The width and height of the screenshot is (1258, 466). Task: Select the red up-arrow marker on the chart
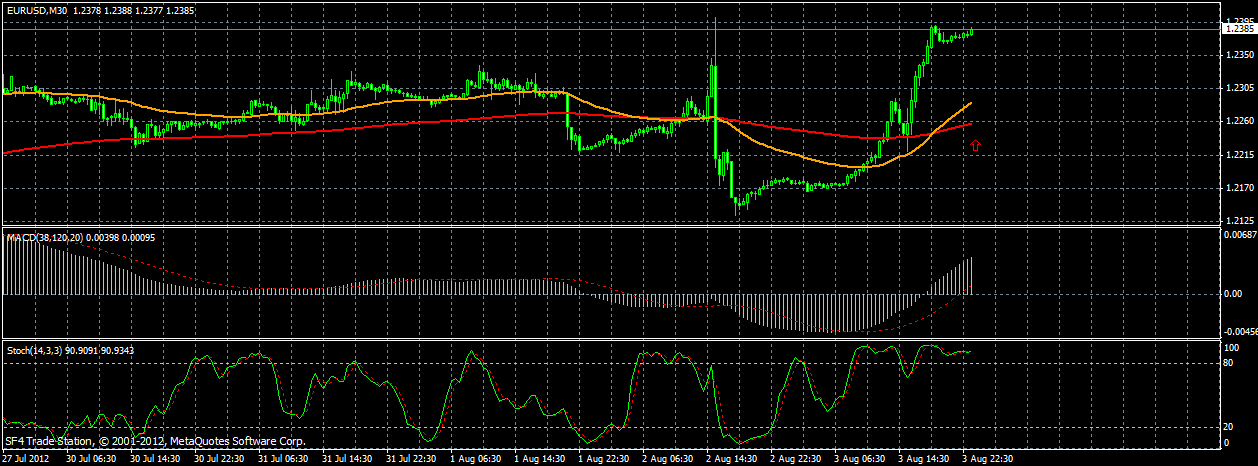(976, 146)
